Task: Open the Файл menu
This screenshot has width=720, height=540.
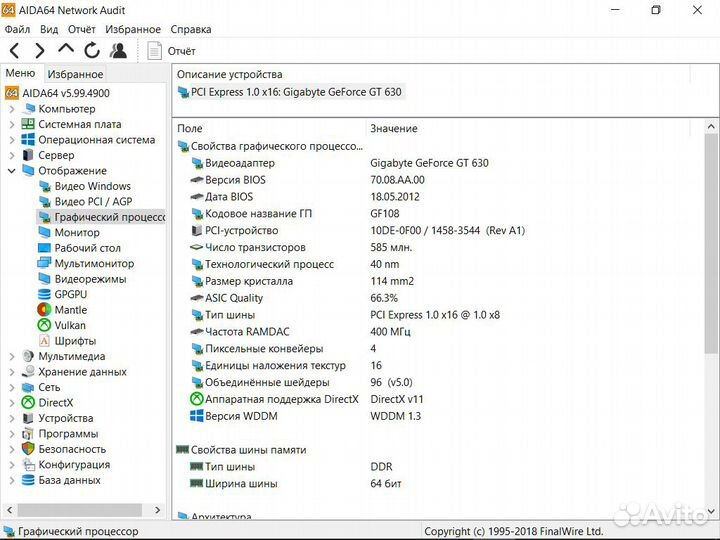Action: [x=17, y=29]
